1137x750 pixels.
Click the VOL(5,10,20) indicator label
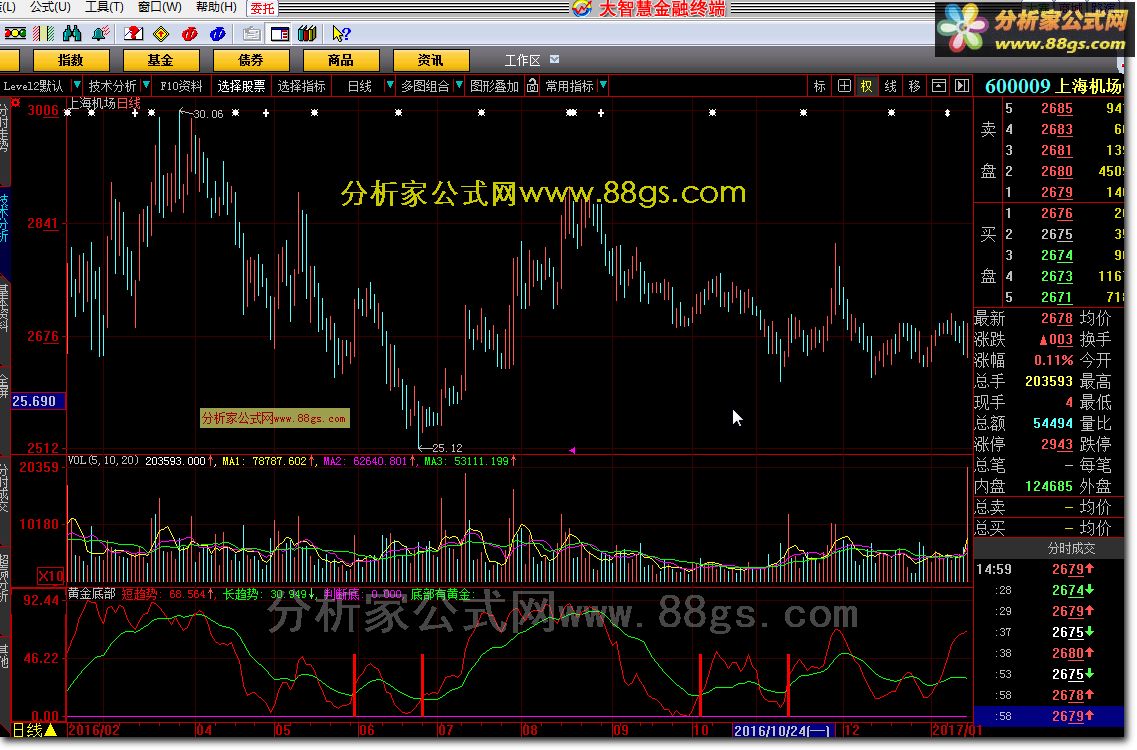coord(103,461)
